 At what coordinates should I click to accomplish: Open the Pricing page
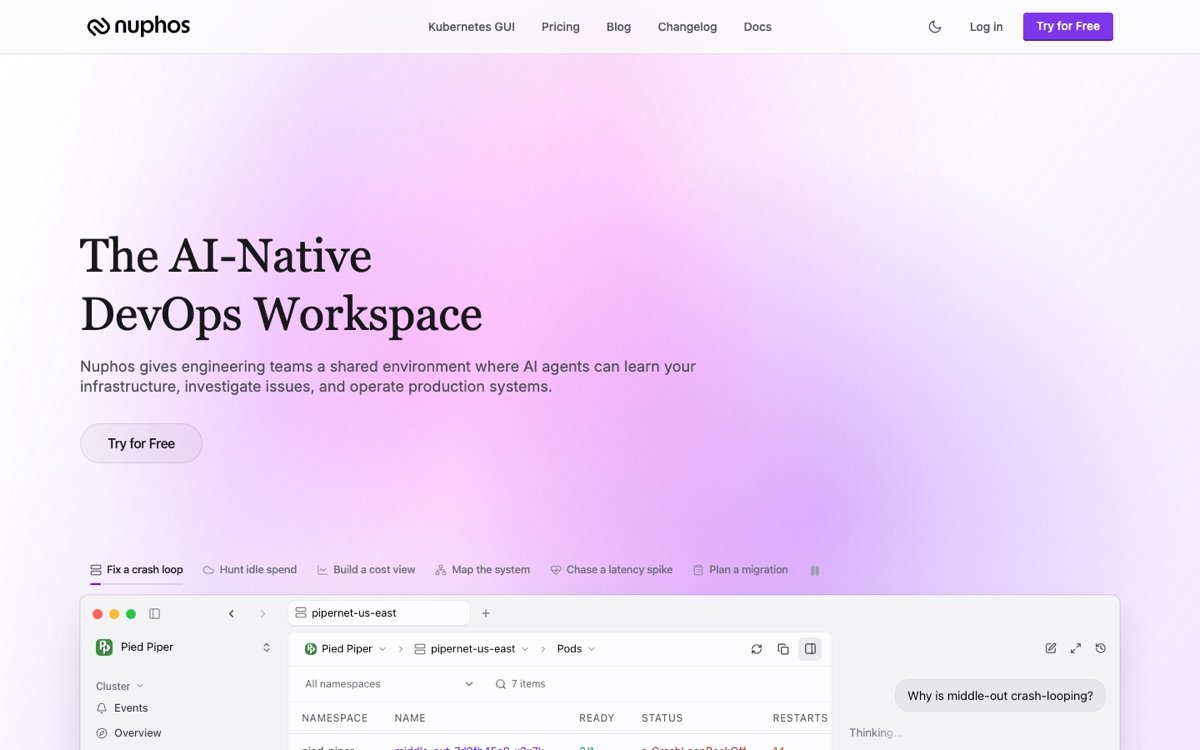point(560,27)
